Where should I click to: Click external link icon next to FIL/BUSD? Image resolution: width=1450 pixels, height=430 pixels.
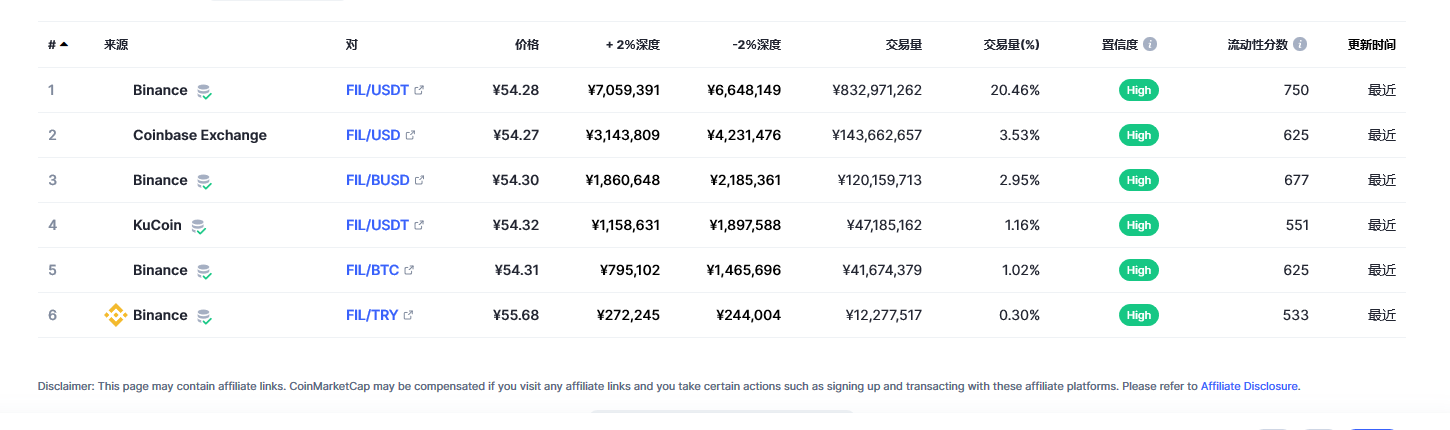pyautogui.click(x=419, y=180)
